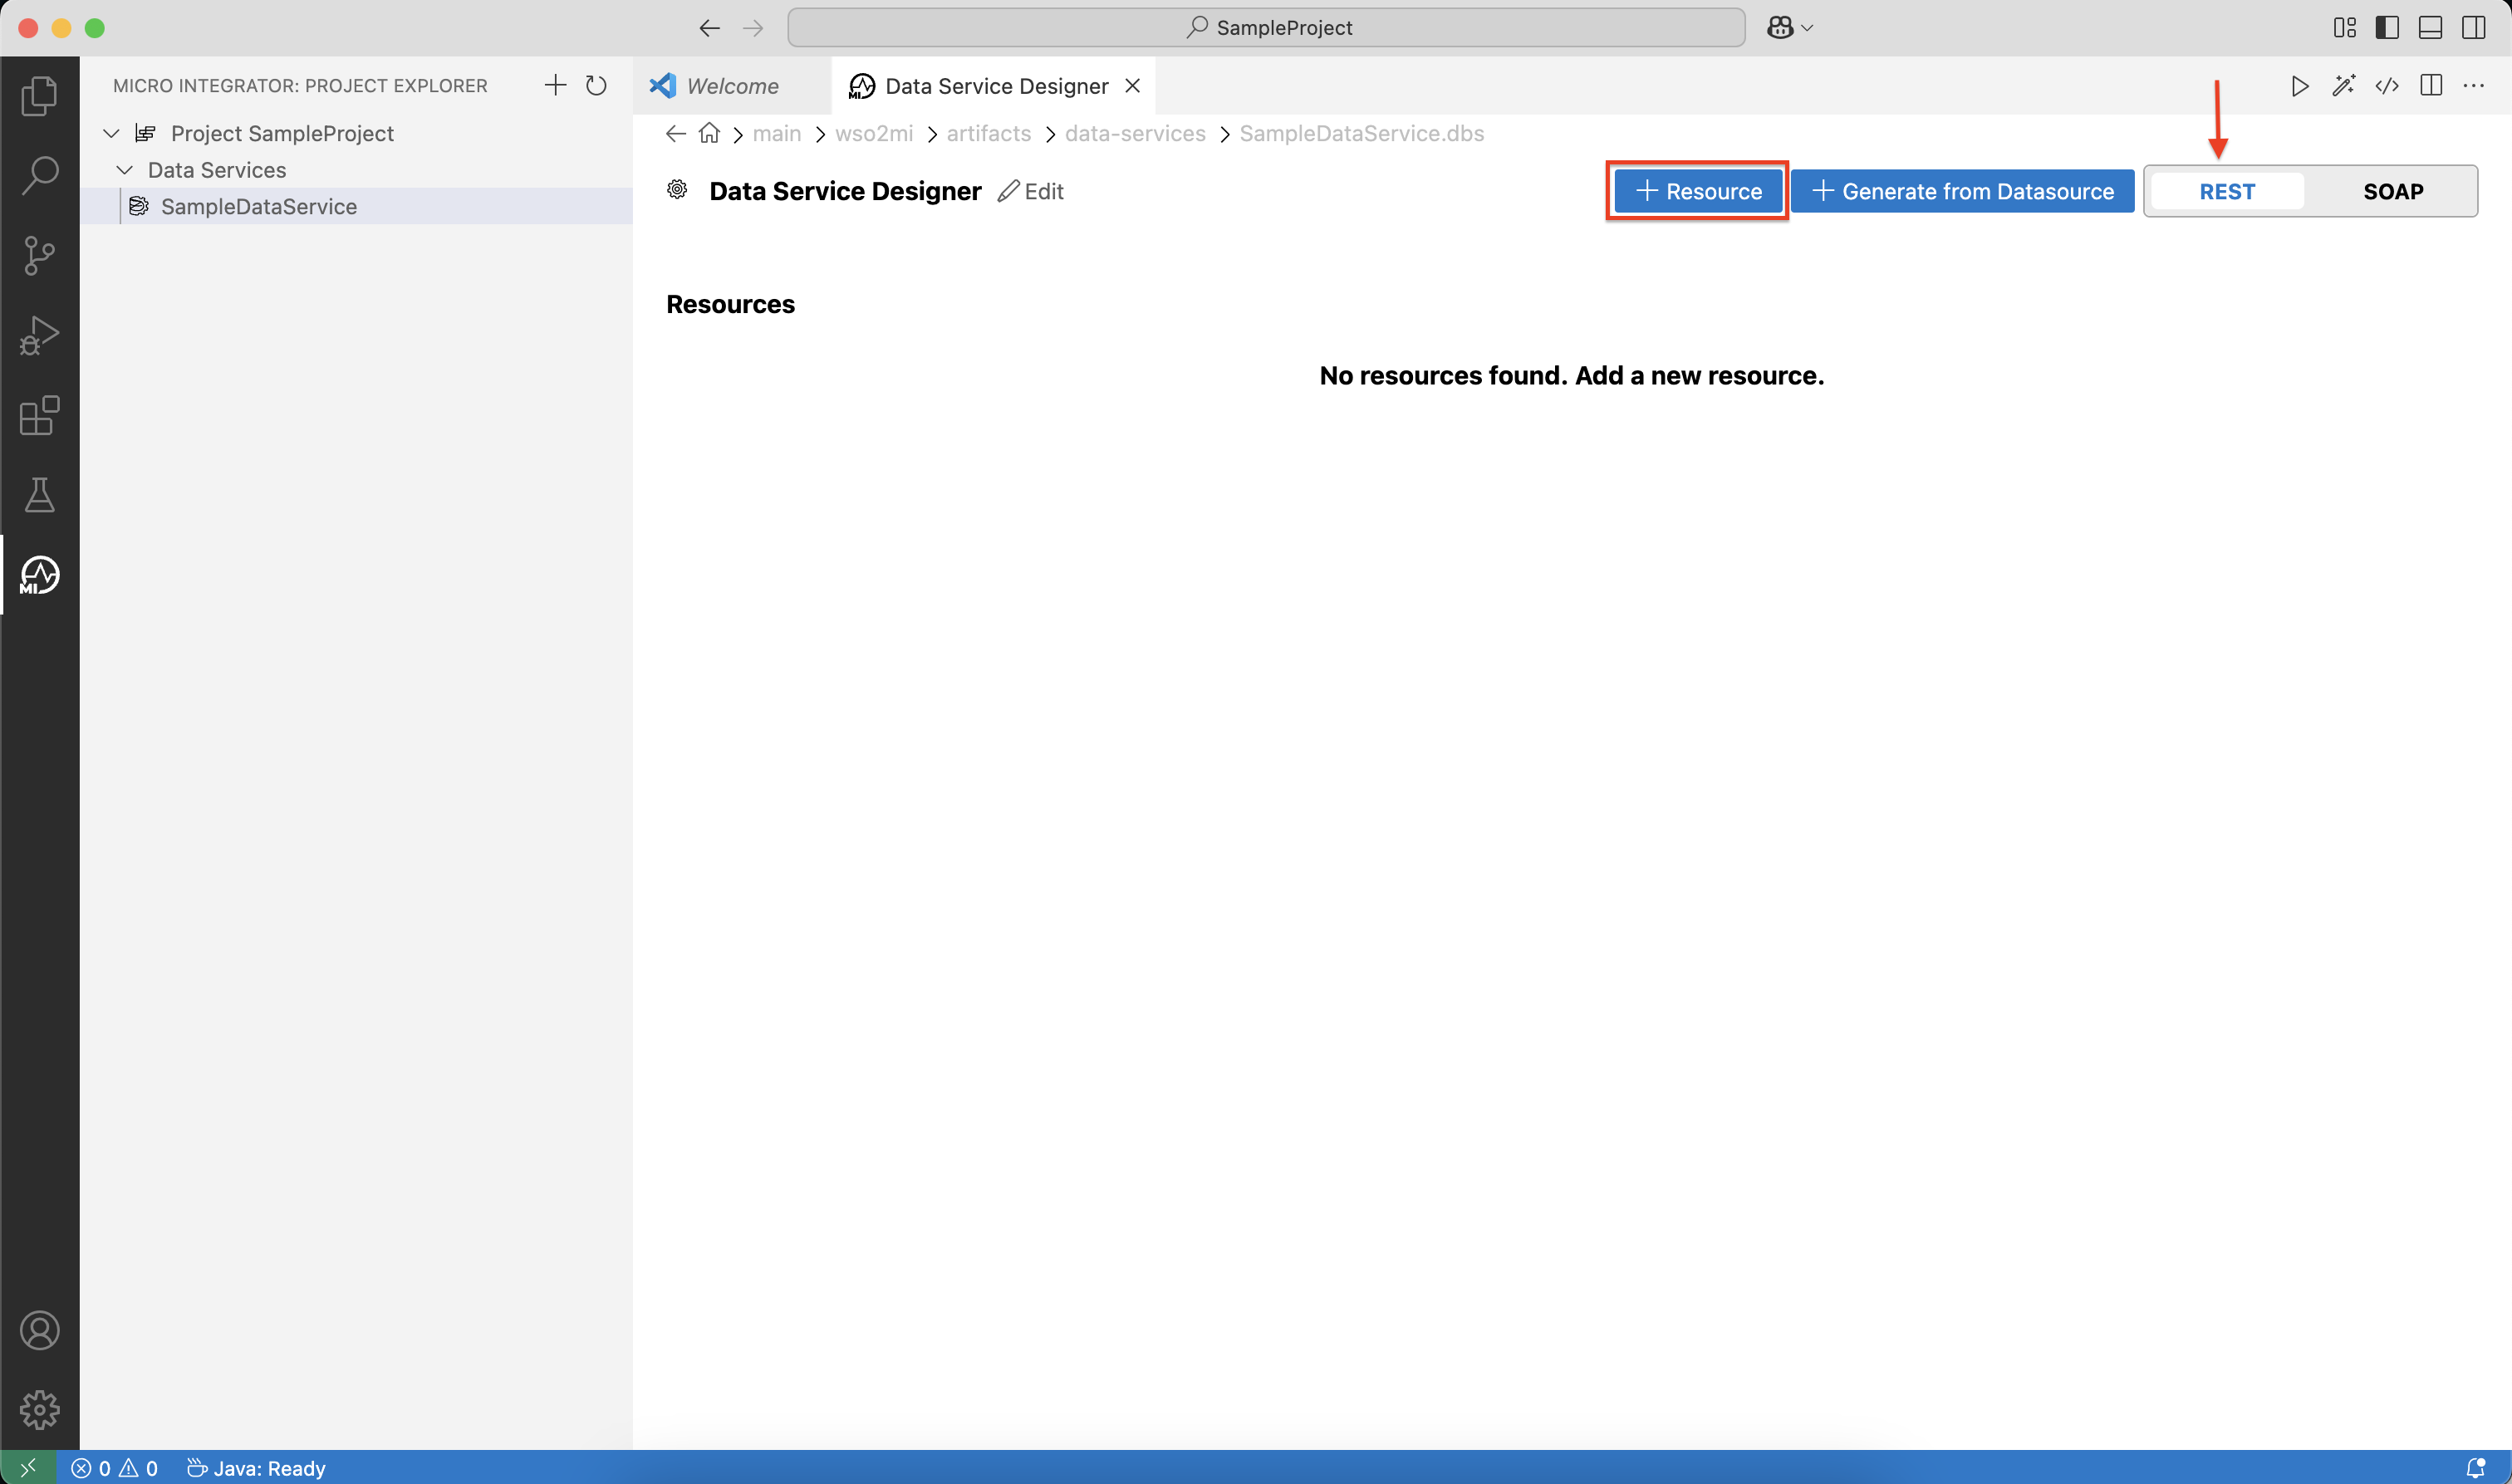Screen dimensions: 2512x1484
Task: Open the Run and Debug view
Action: point(39,335)
